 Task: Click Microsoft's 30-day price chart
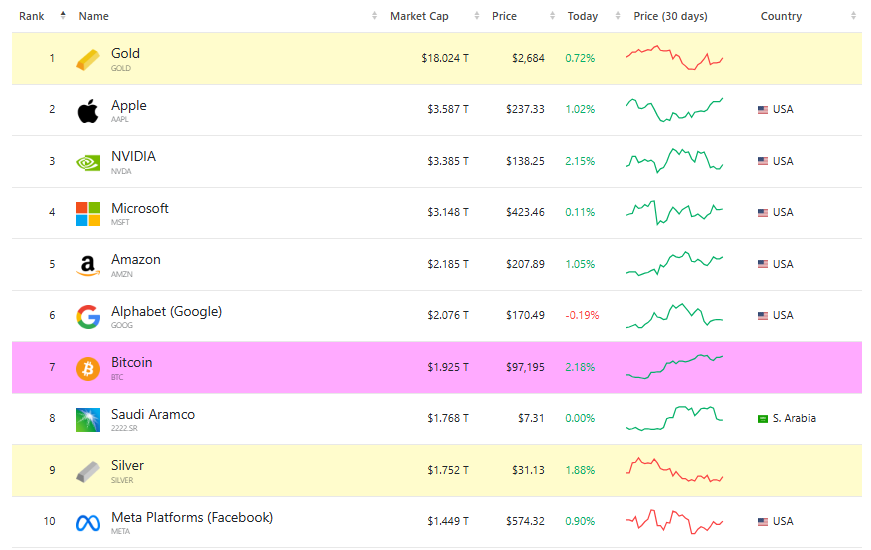674,212
